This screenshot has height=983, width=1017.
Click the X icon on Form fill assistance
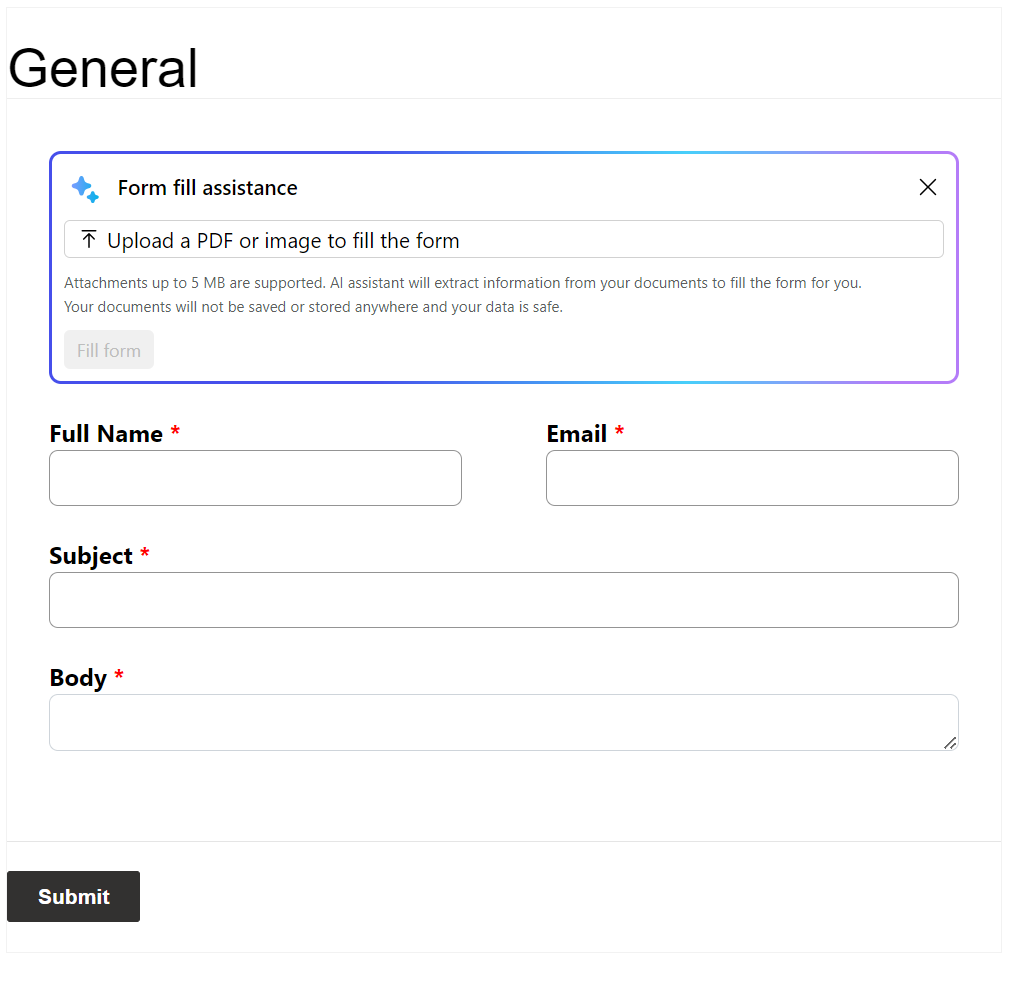[x=927, y=187]
